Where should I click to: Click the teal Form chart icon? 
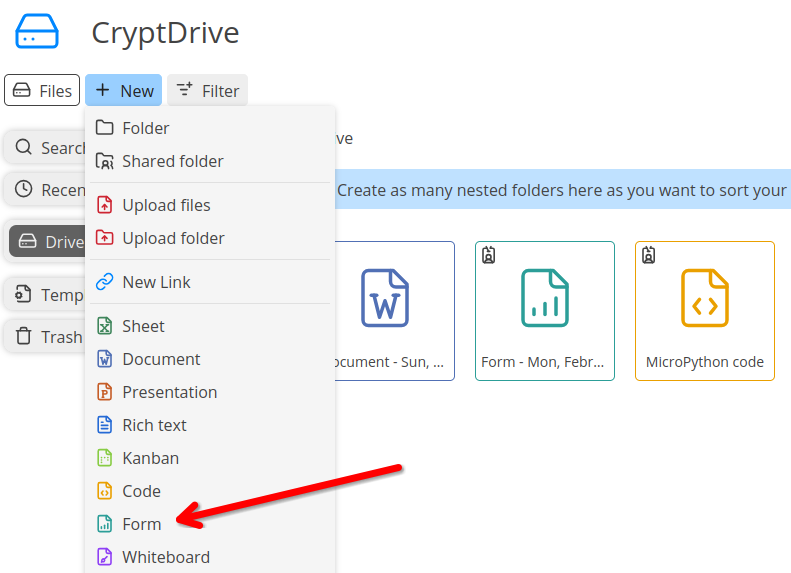pyautogui.click(x=104, y=524)
